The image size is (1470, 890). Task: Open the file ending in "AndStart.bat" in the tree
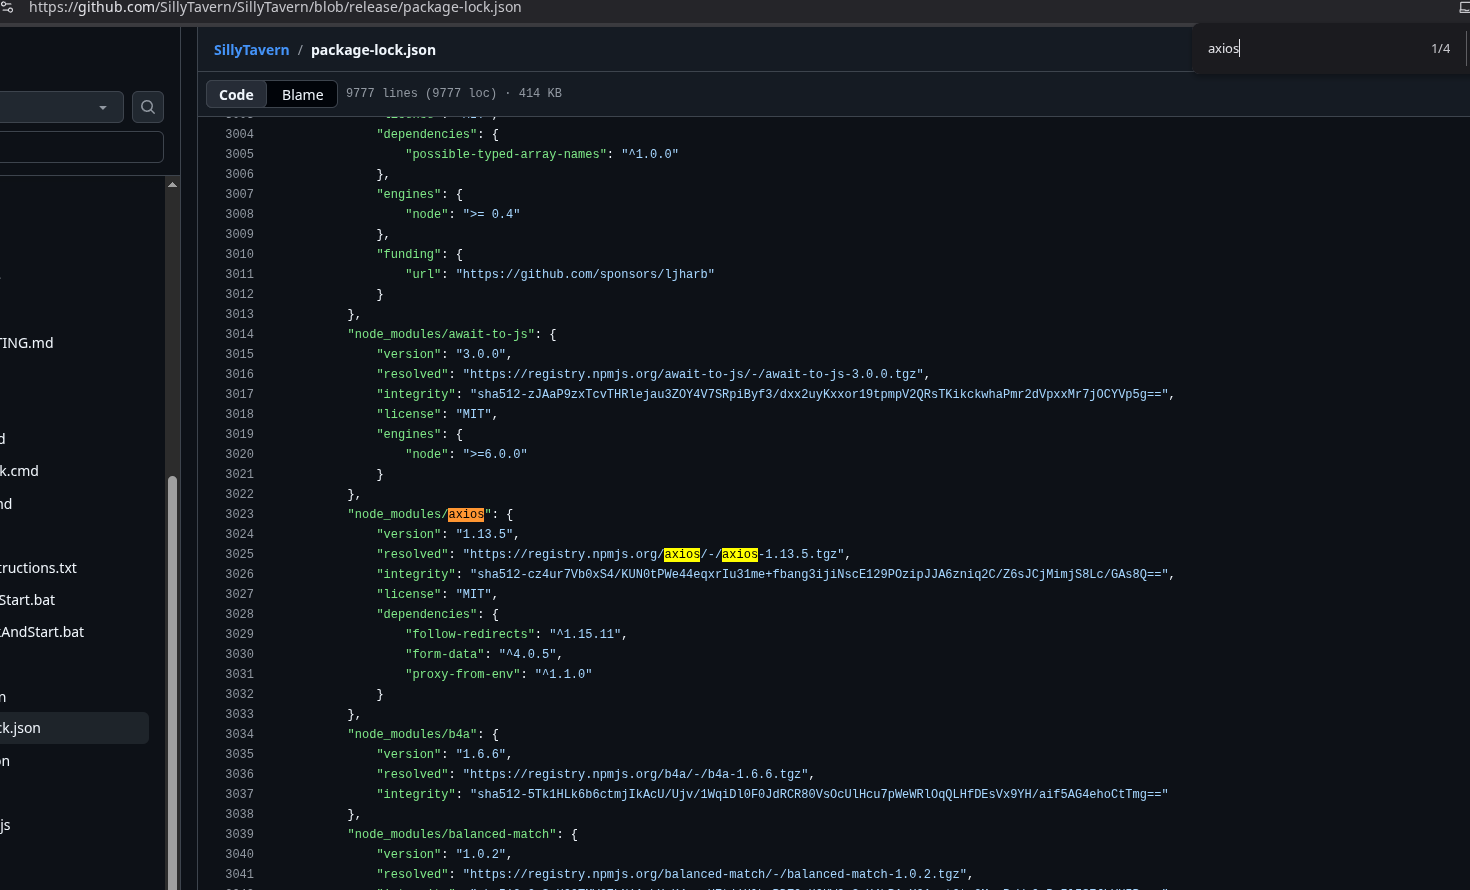[x=42, y=632]
